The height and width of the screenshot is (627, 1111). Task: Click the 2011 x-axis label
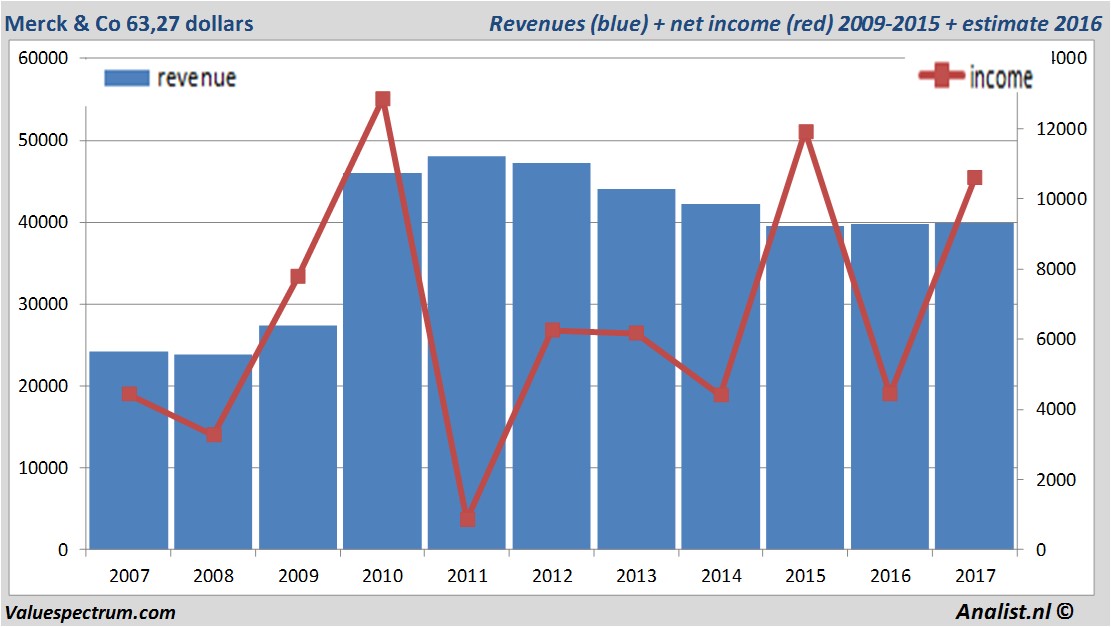467,575
